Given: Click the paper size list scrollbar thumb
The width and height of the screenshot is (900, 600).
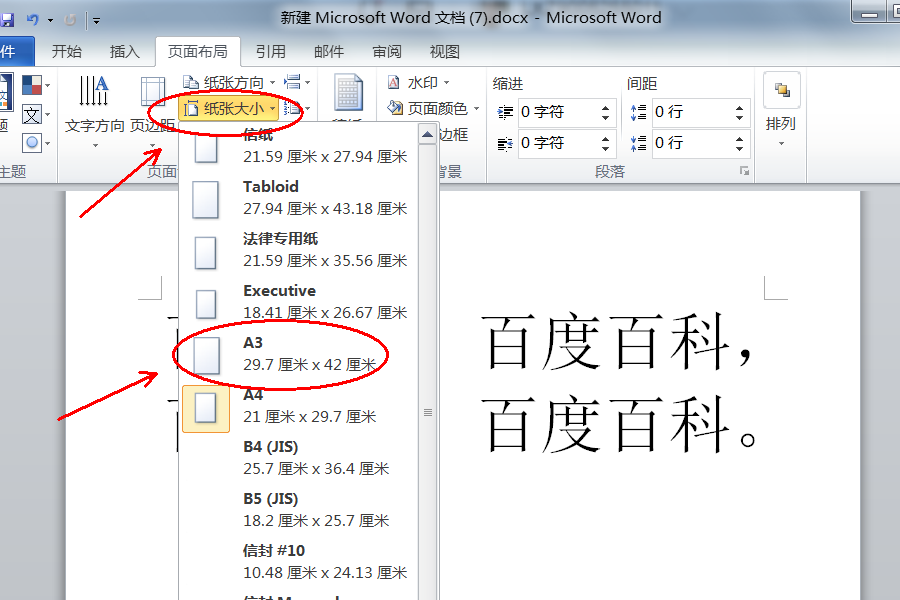Looking at the screenshot, I should (428, 412).
